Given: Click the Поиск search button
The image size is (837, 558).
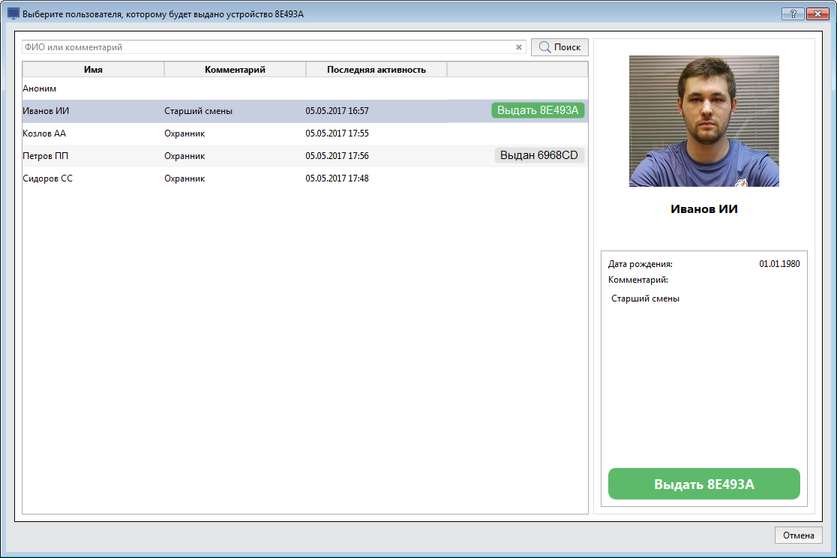Looking at the screenshot, I should pyautogui.click(x=559, y=47).
